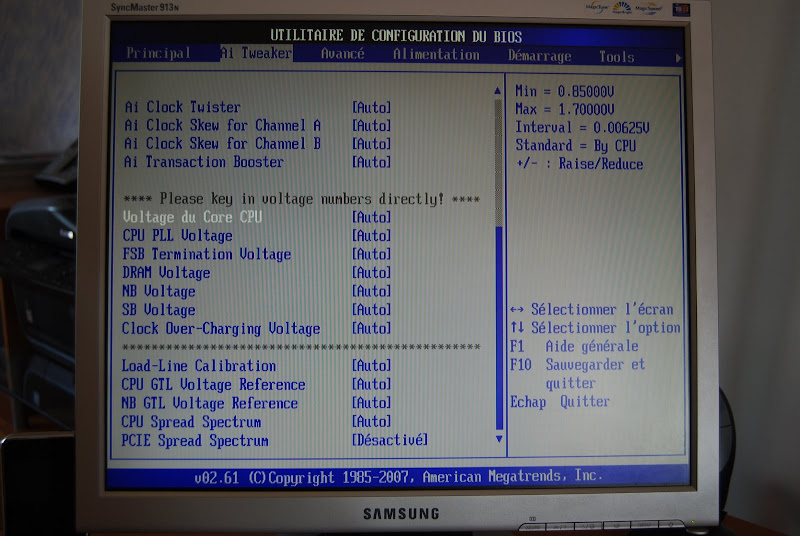Click the scroll up arrow in settings list
The width and height of the screenshot is (800, 536).
pos(498,91)
